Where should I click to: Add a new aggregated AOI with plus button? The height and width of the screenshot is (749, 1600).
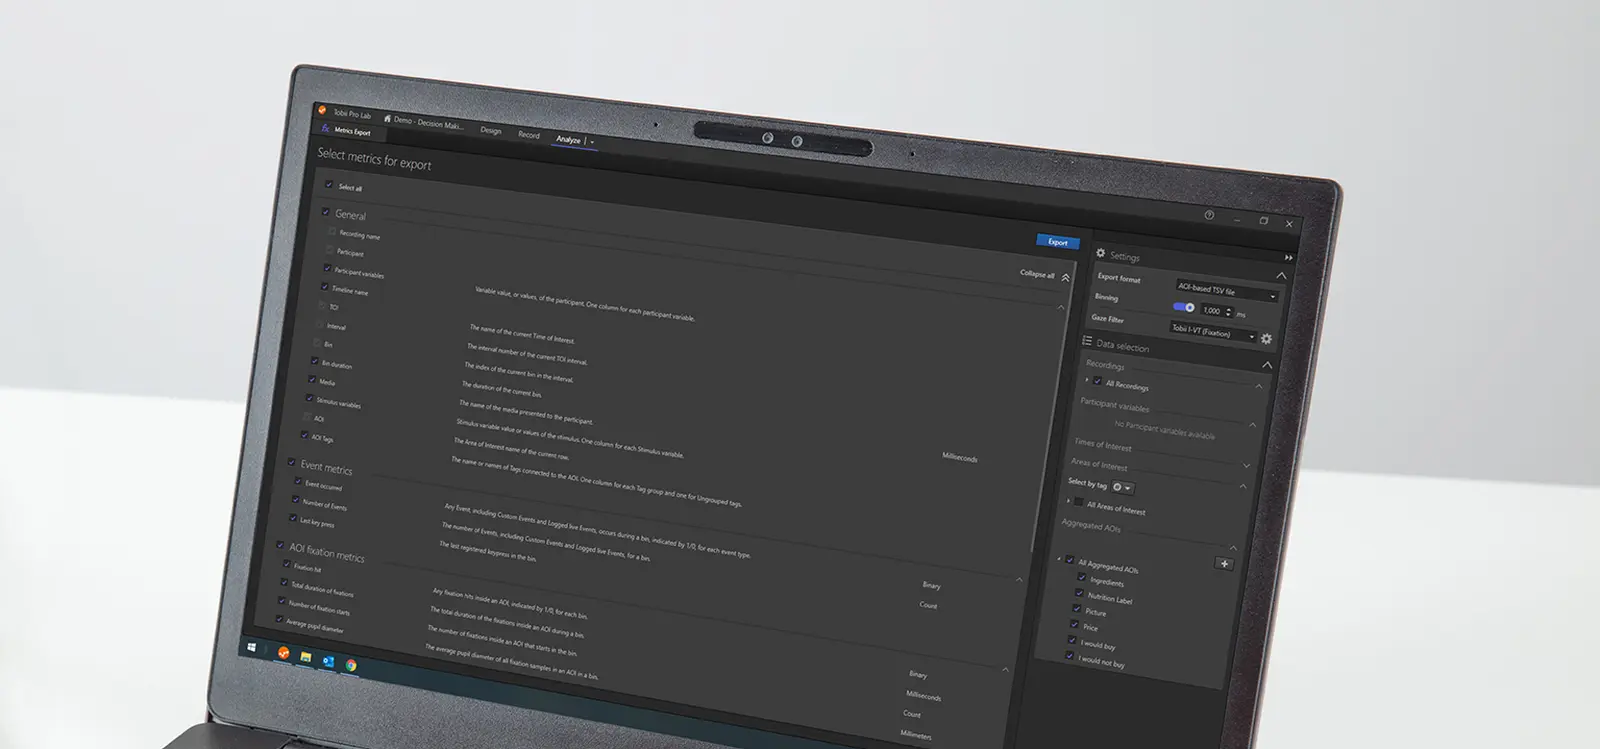click(x=1224, y=564)
